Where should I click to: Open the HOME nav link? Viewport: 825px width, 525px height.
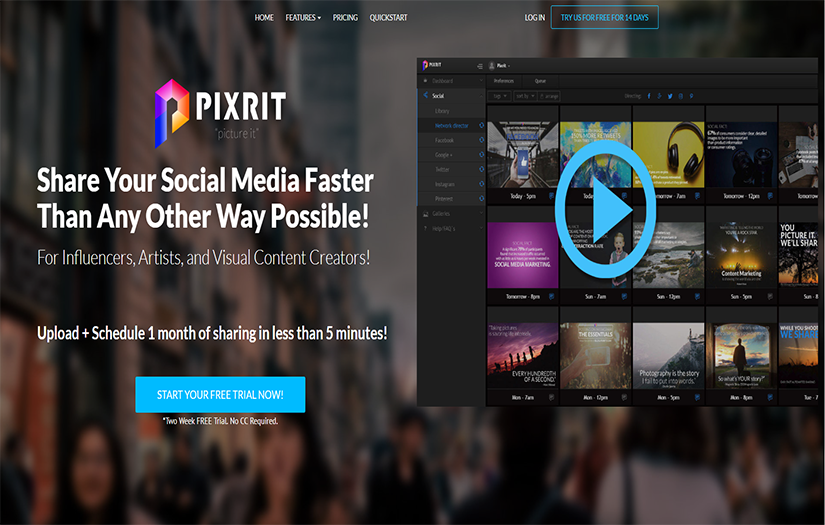(264, 17)
